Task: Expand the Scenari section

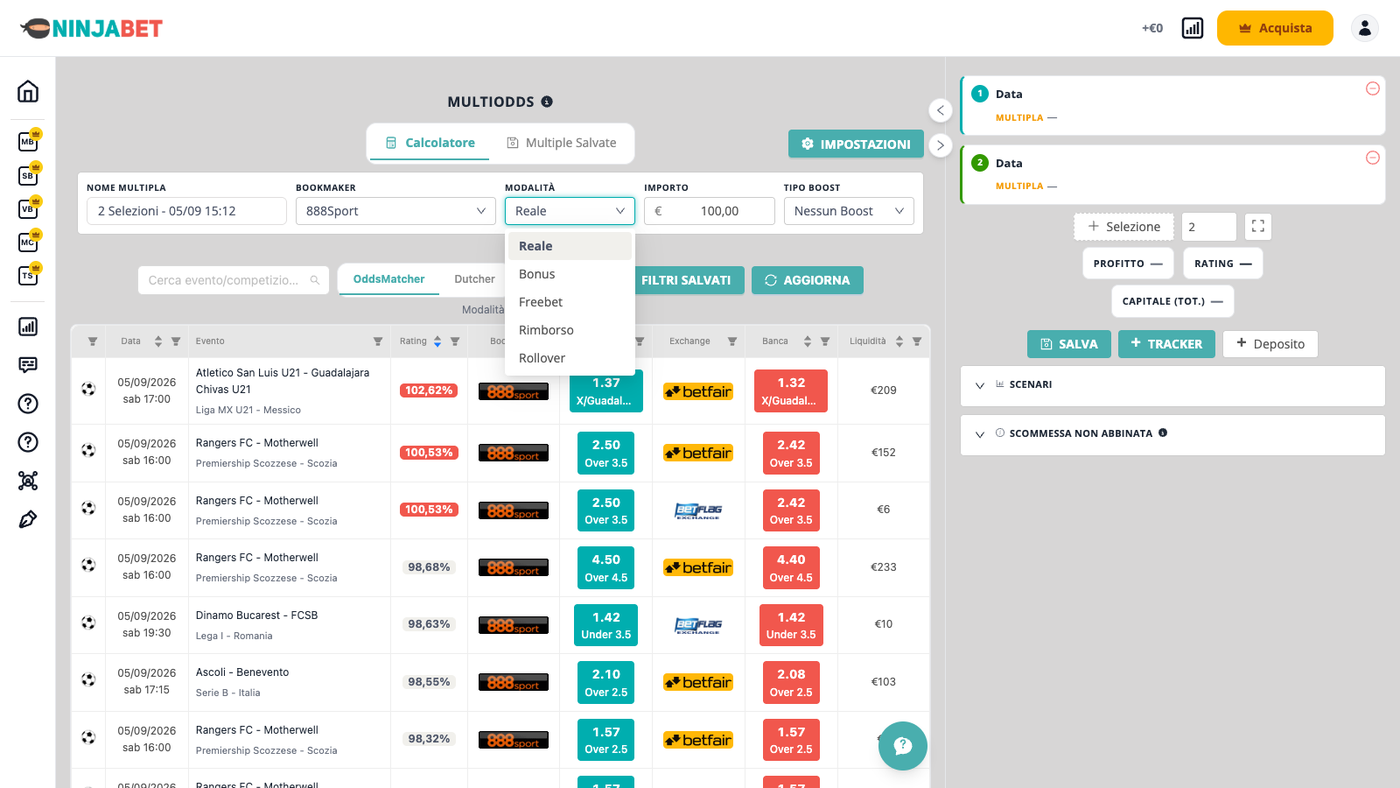Action: [1173, 384]
